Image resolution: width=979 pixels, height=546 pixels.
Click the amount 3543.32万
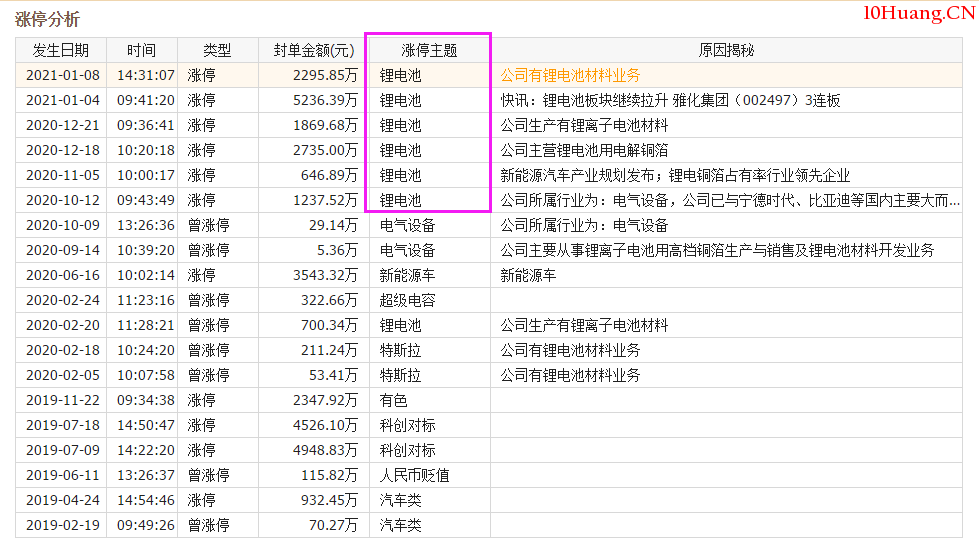pos(325,275)
